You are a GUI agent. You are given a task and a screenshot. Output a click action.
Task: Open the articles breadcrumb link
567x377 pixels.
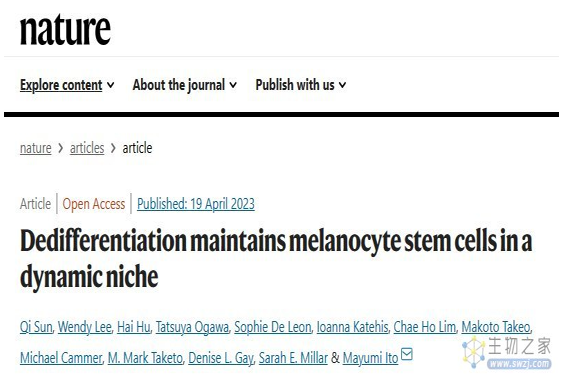(87, 148)
